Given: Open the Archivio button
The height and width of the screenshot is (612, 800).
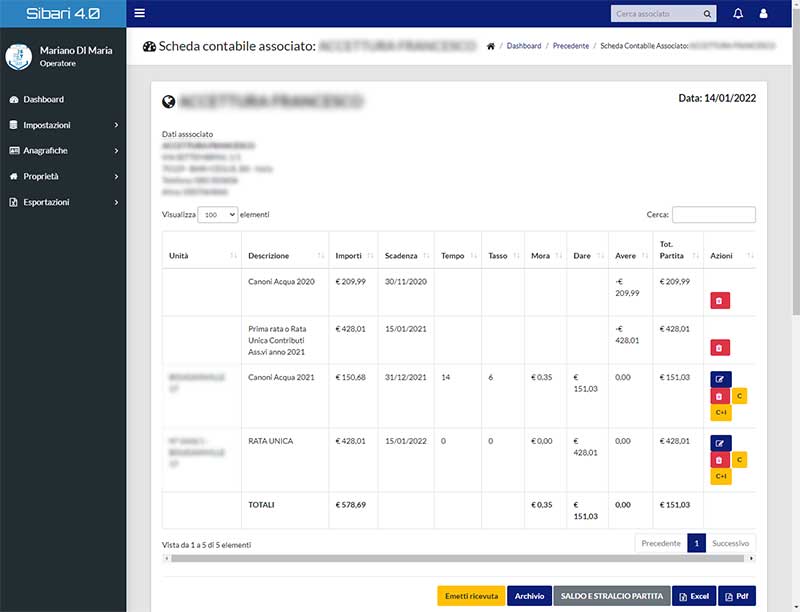Looking at the screenshot, I should point(529,596).
